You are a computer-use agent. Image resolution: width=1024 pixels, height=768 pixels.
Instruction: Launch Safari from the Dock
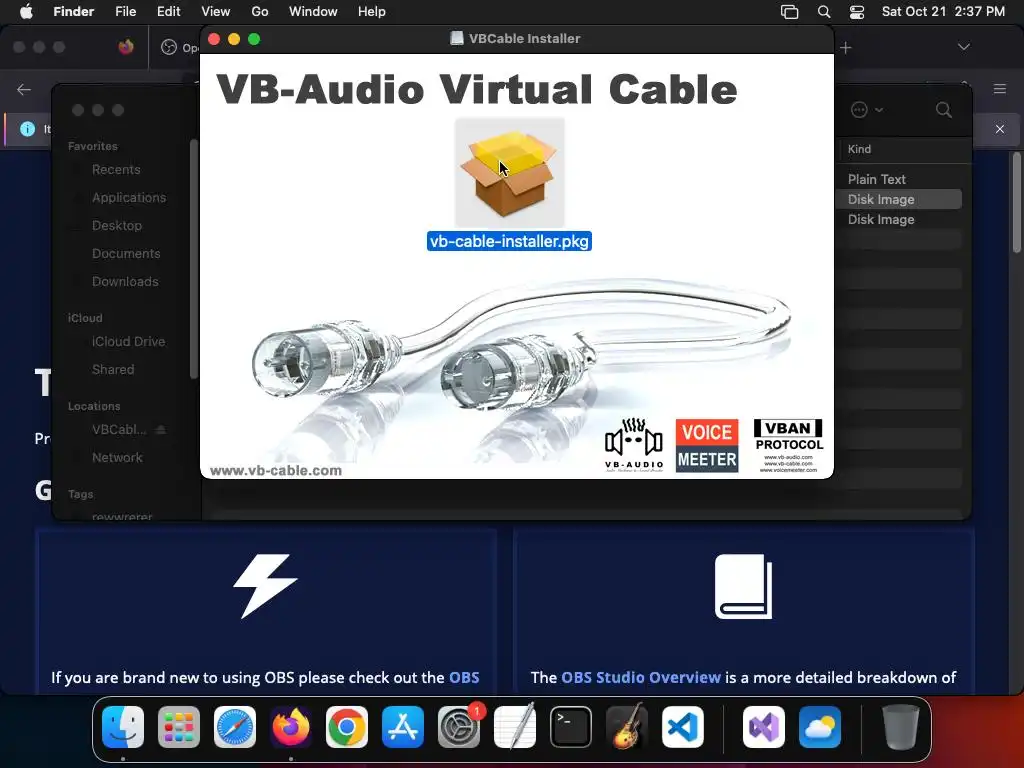(235, 727)
